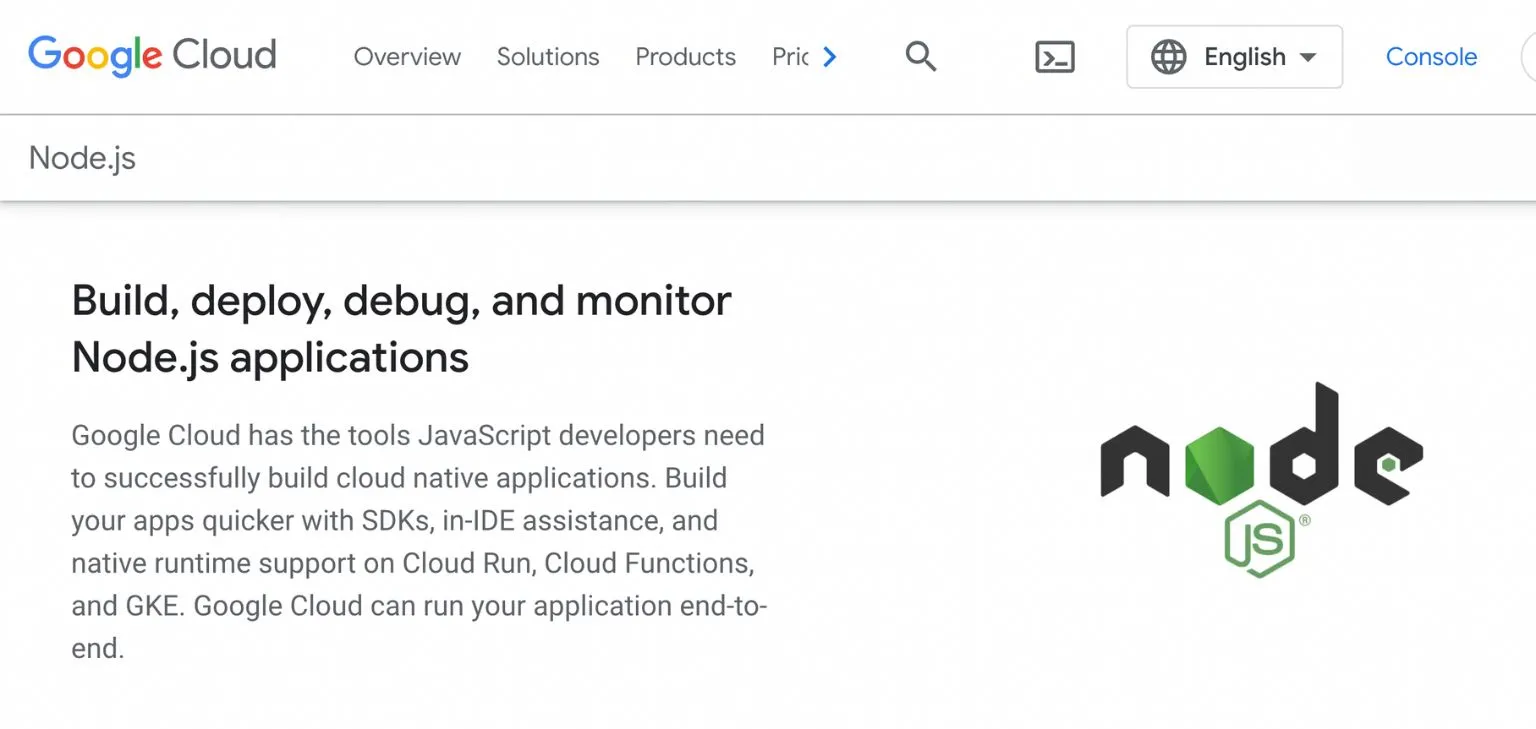This screenshot has height=729, width=1536.
Task: Activate the Cloud Shell terminal icon
Action: pyautogui.click(x=1054, y=57)
